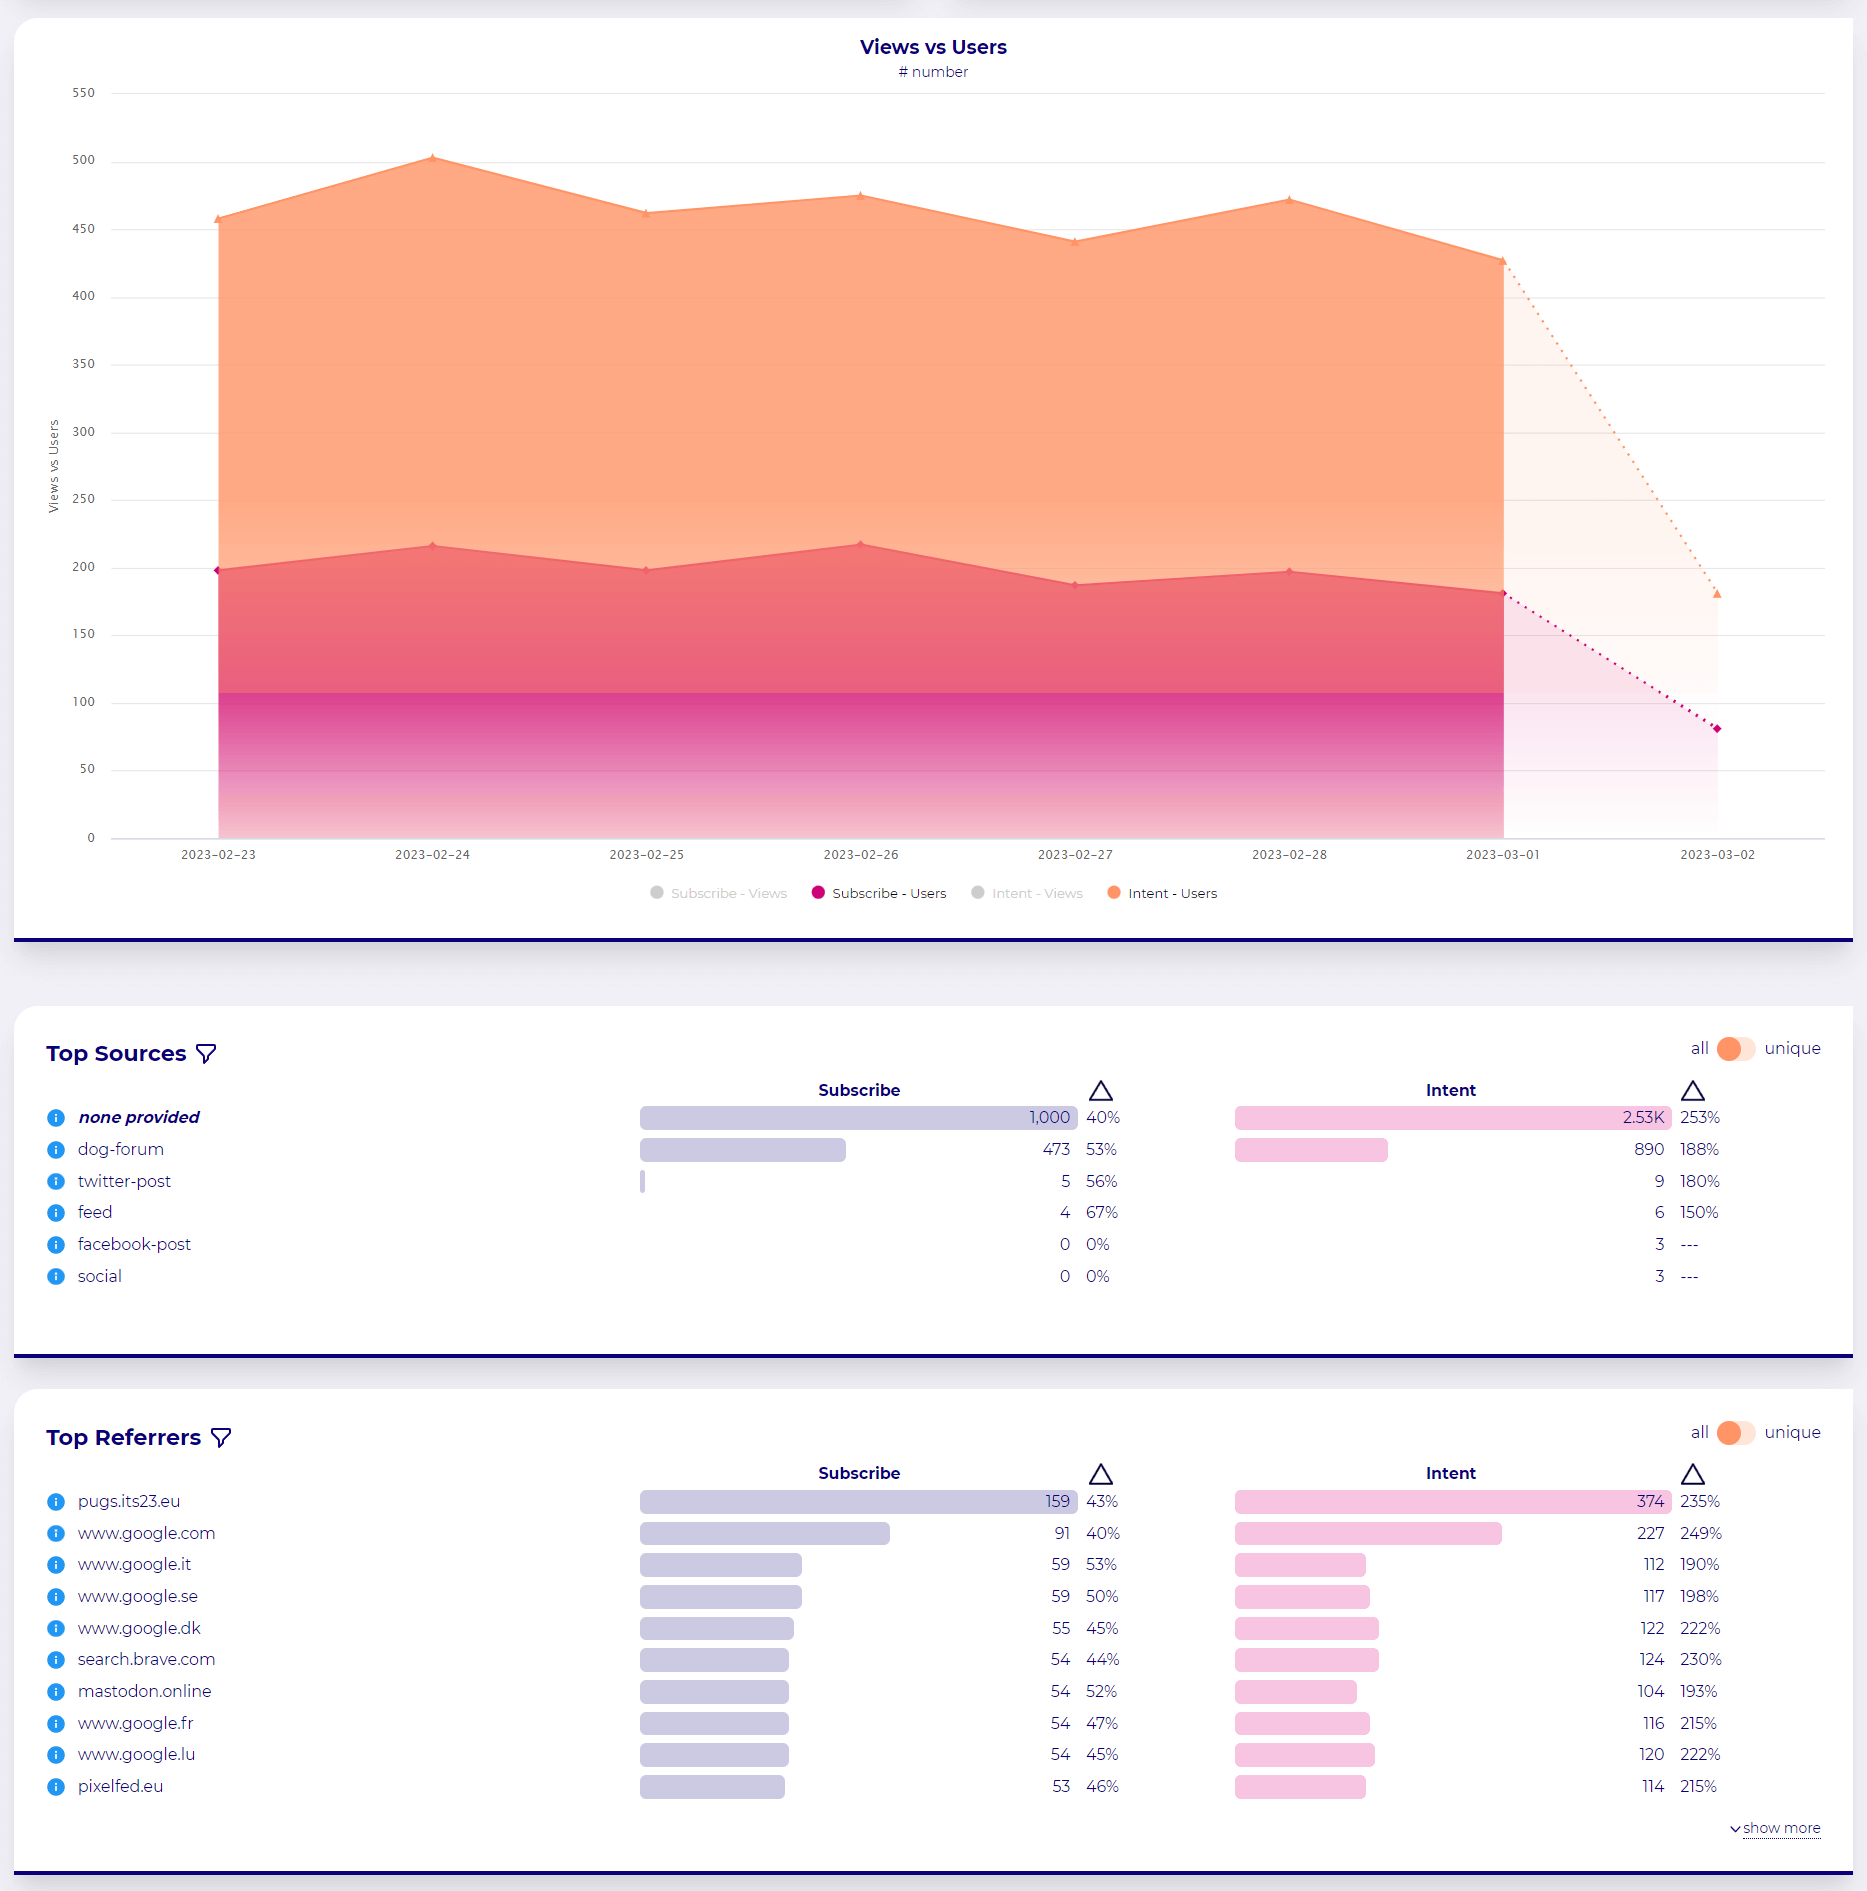Click the Top Sources Subscribe column header
Image resolution: width=1867 pixels, height=1891 pixels.
tap(859, 1091)
